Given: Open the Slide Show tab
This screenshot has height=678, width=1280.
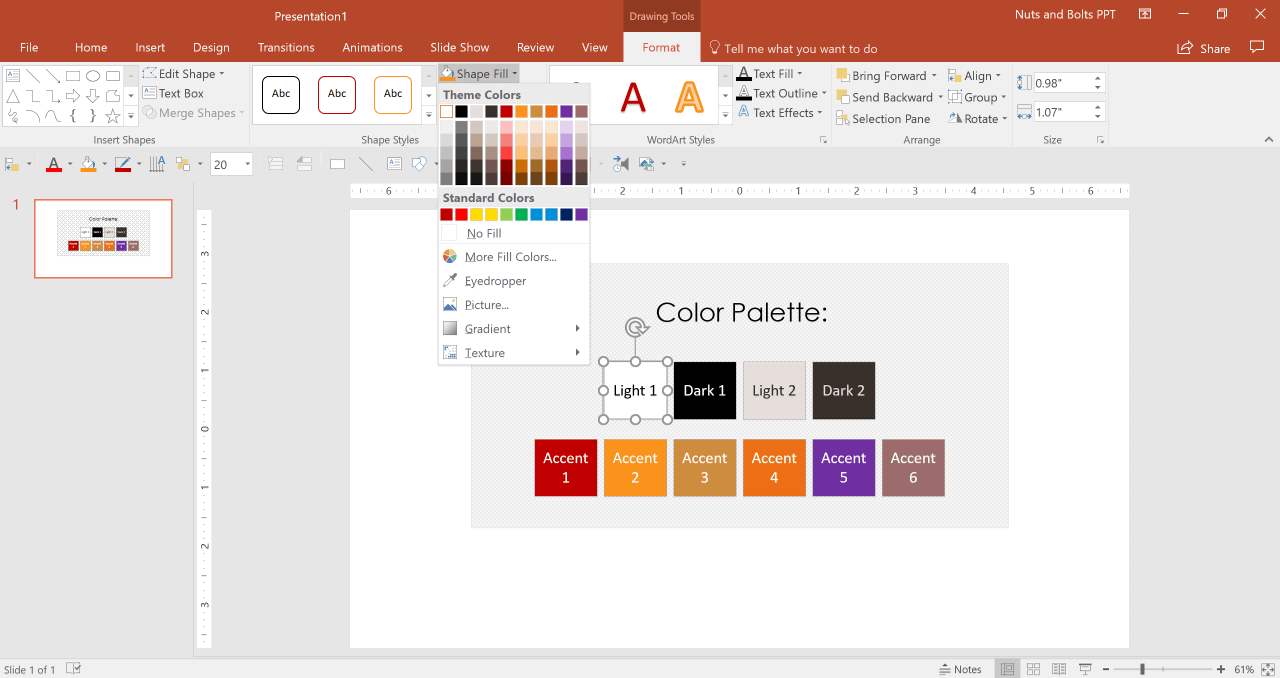Looking at the screenshot, I should pyautogui.click(x=460, y=47).
